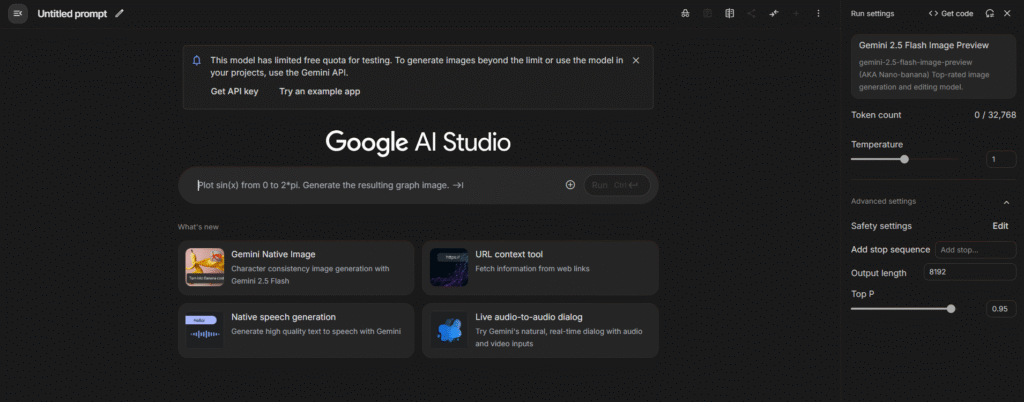Dismiss the free quota notification banner
1024x402 pixels.
tap(636, 60)
